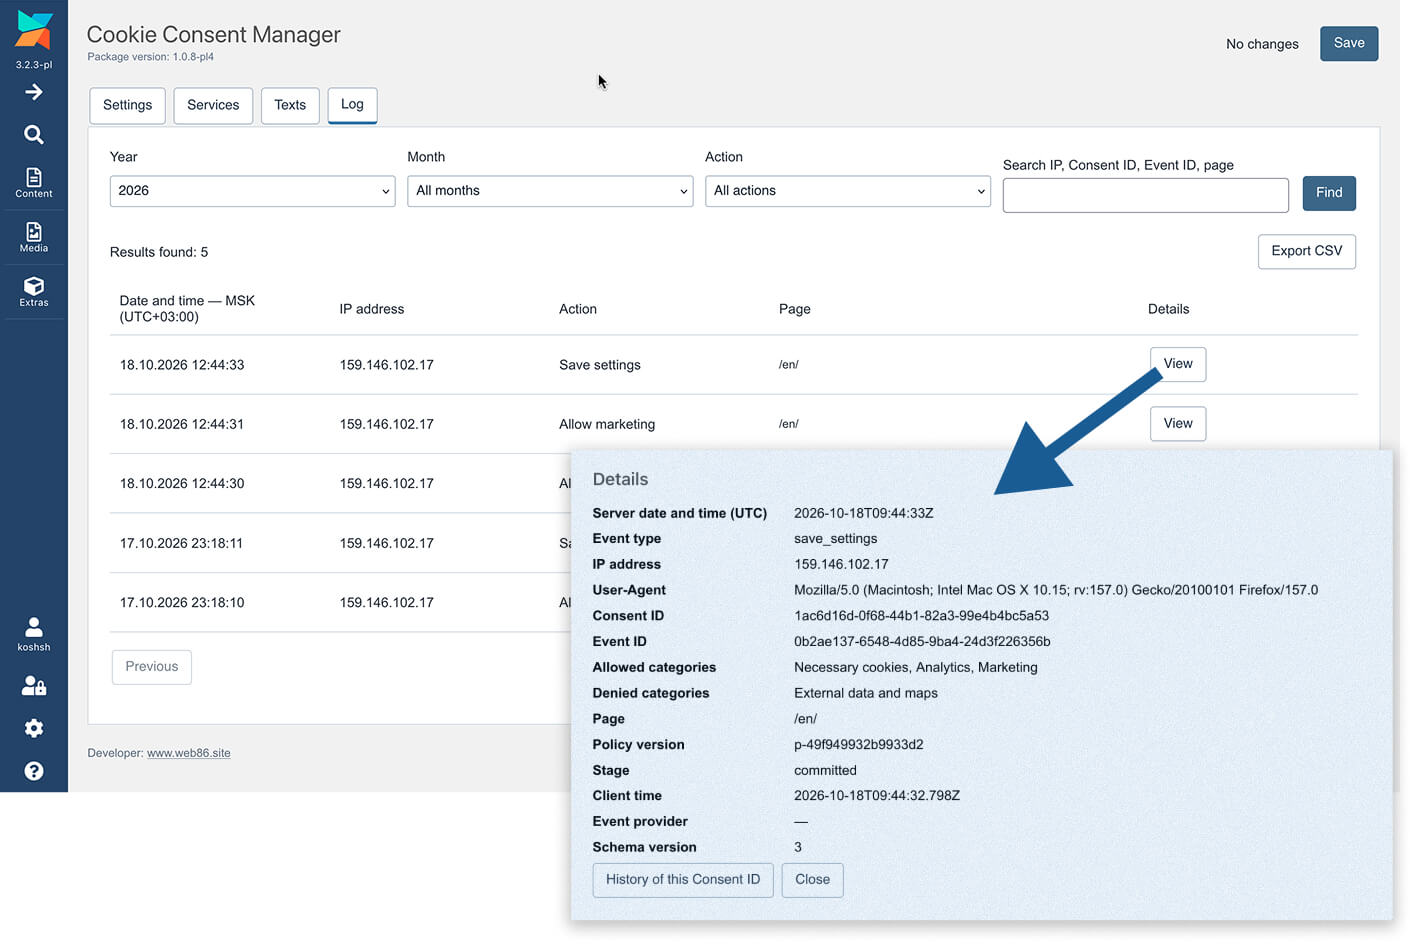Export the log with Export CSV
The width and height of the screenshot is (1413, 945).
click(1307, 251)
